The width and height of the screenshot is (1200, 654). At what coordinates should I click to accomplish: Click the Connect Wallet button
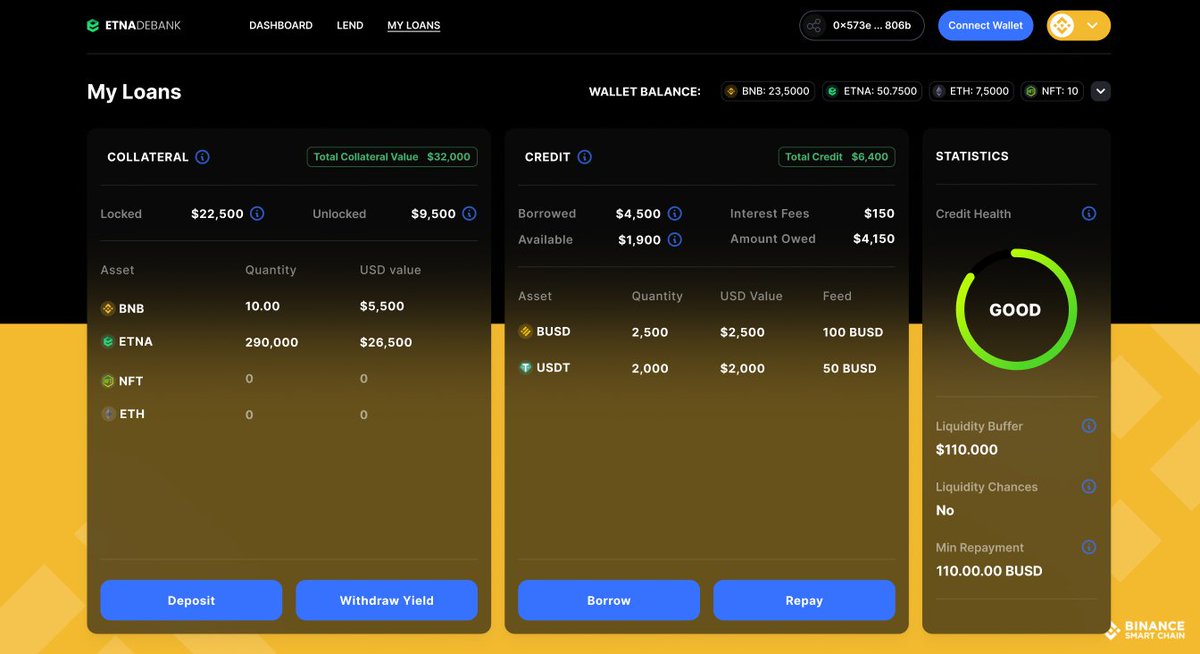tap(985, 26)
